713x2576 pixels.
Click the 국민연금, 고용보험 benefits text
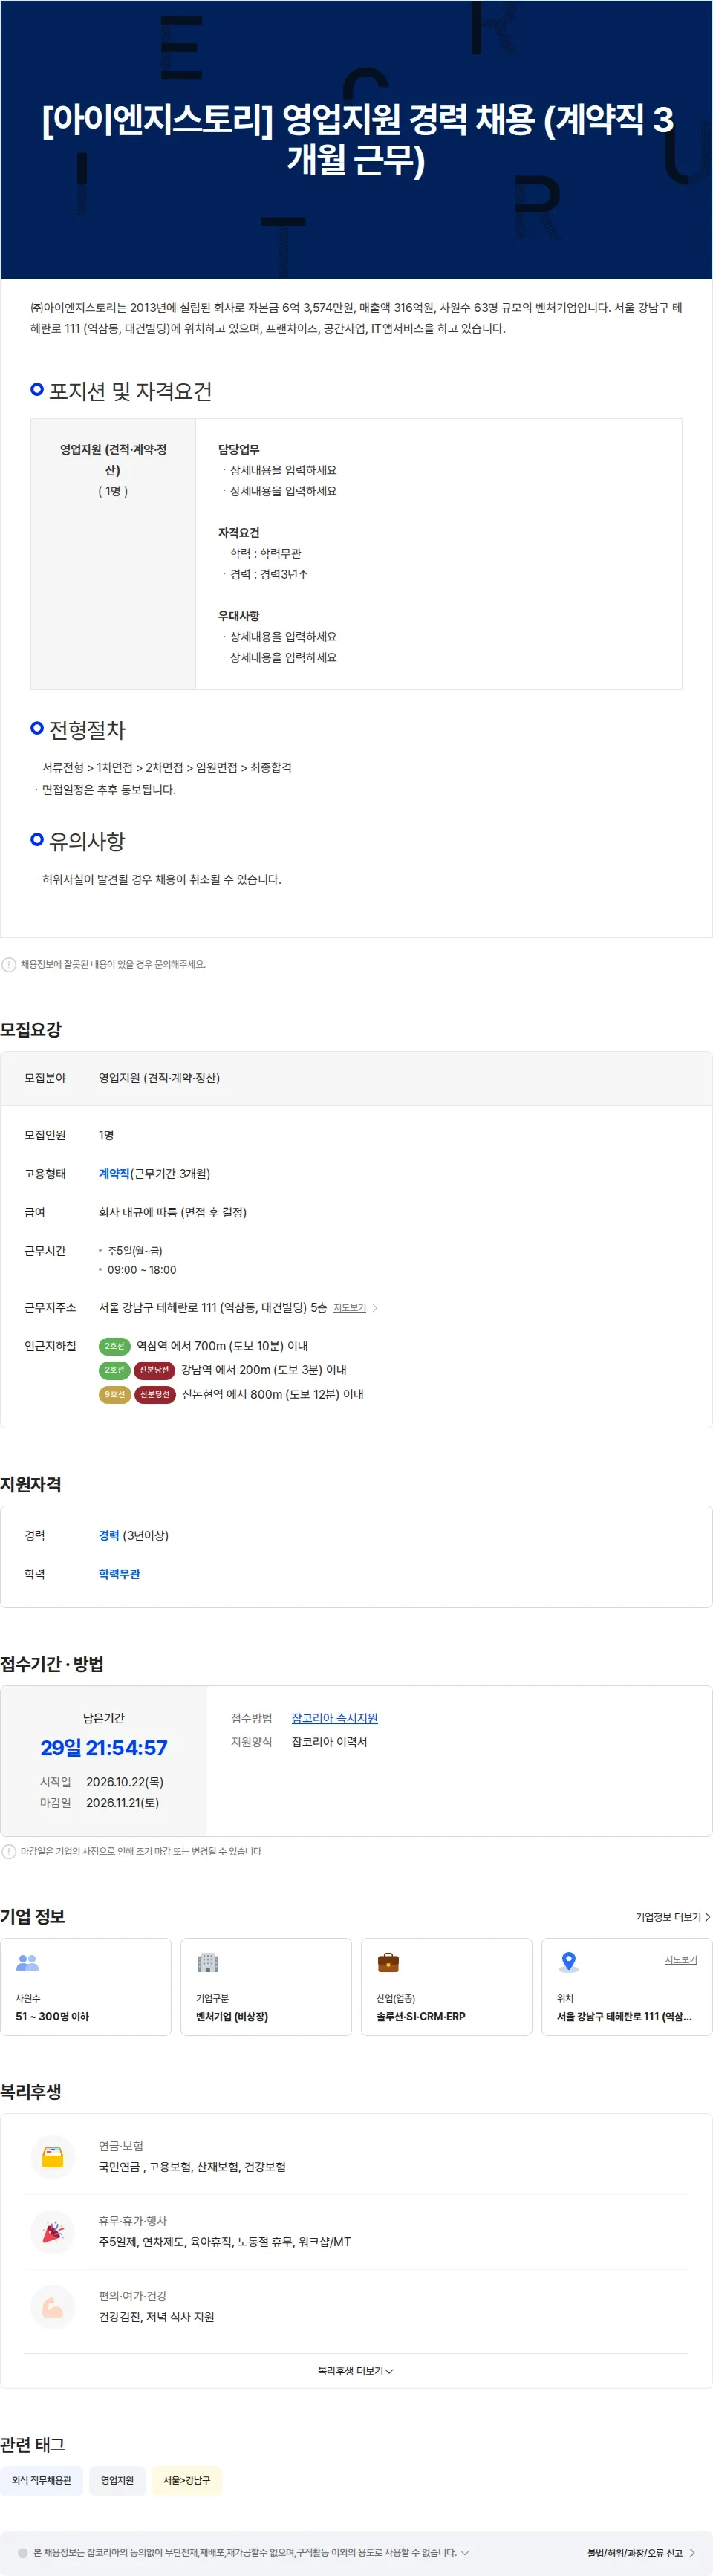coord(192,2167)
